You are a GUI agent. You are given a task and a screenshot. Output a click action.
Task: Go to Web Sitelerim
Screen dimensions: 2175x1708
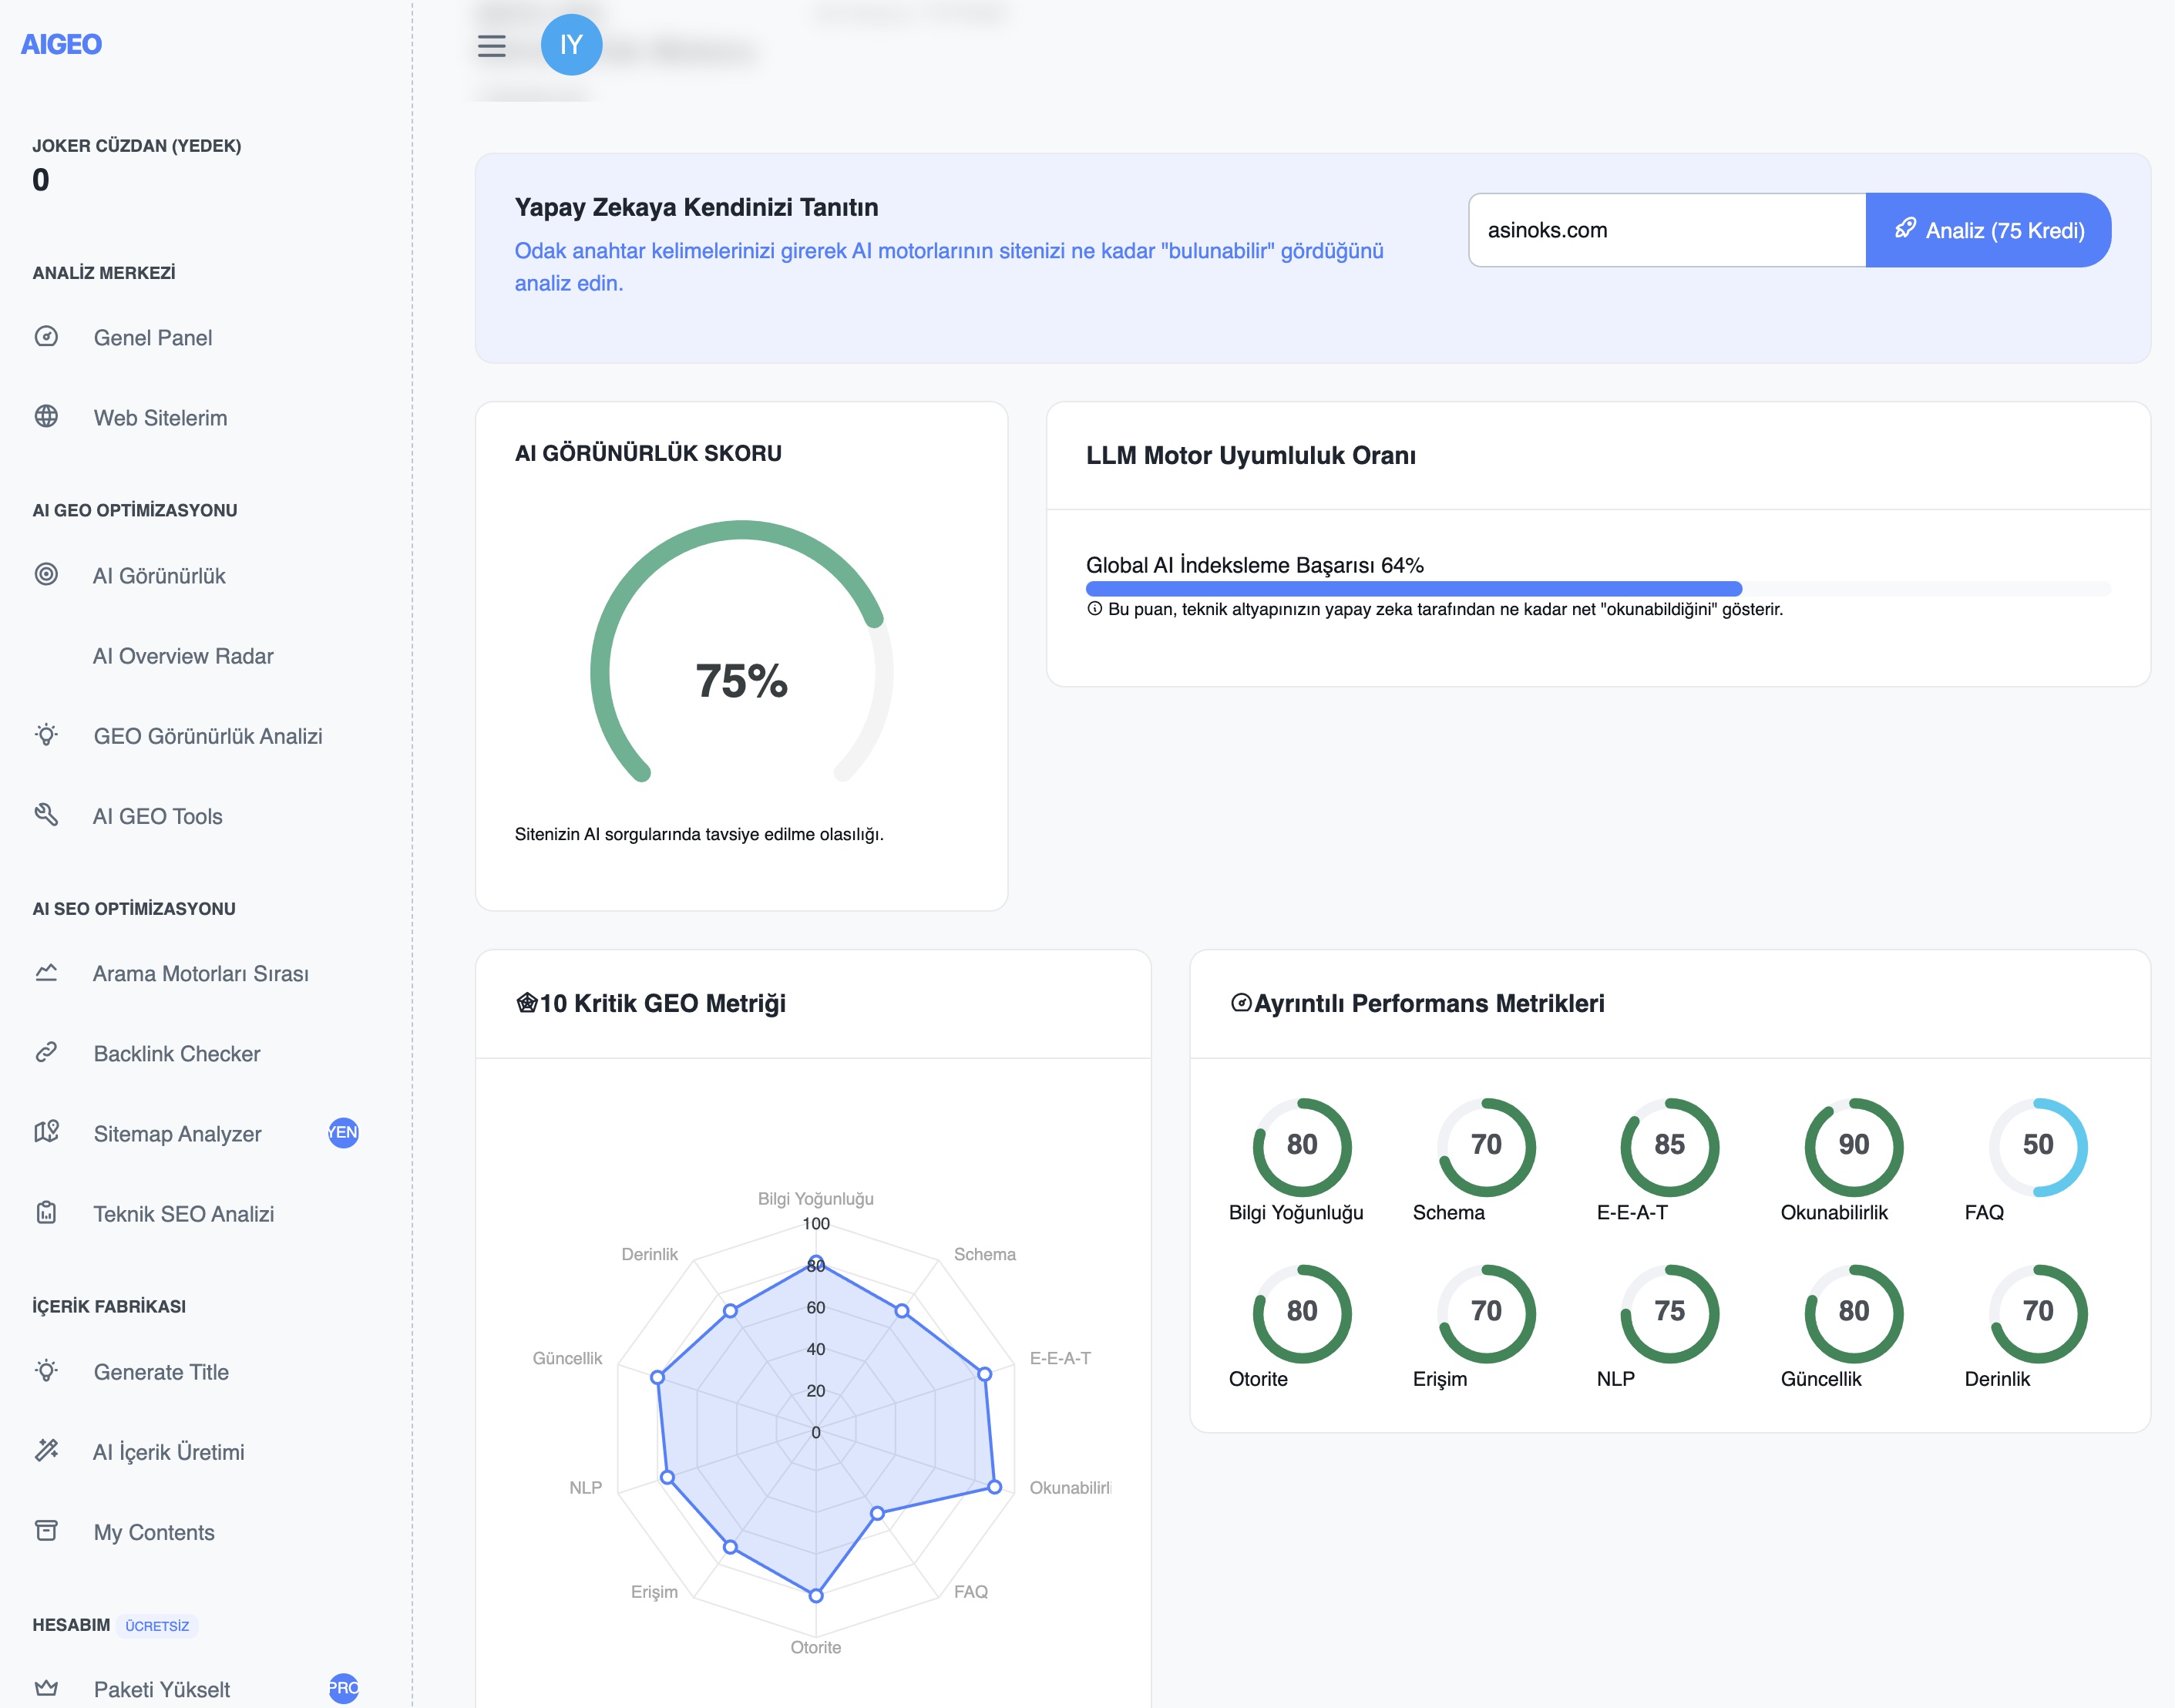(160, 418)
